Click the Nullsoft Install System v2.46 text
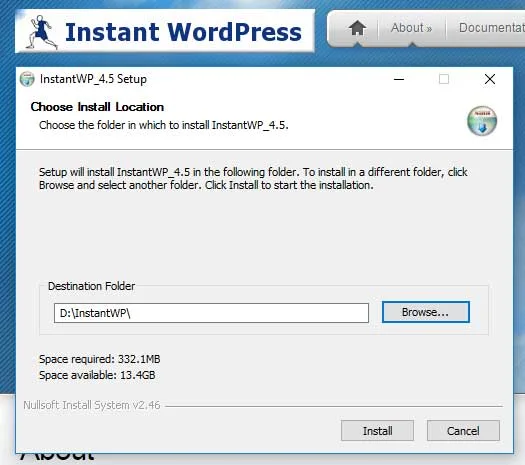 91,405
